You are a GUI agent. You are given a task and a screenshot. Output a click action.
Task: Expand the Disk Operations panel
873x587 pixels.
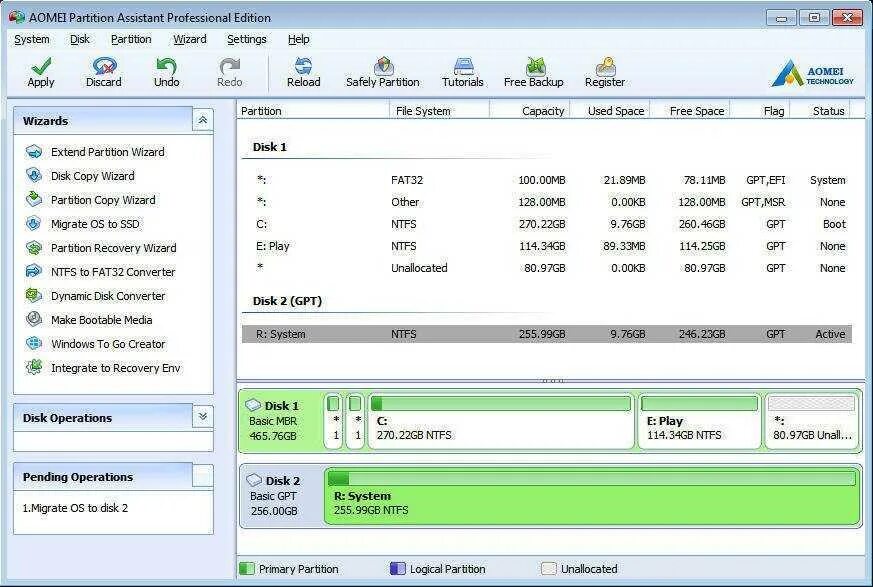(203, 416)
